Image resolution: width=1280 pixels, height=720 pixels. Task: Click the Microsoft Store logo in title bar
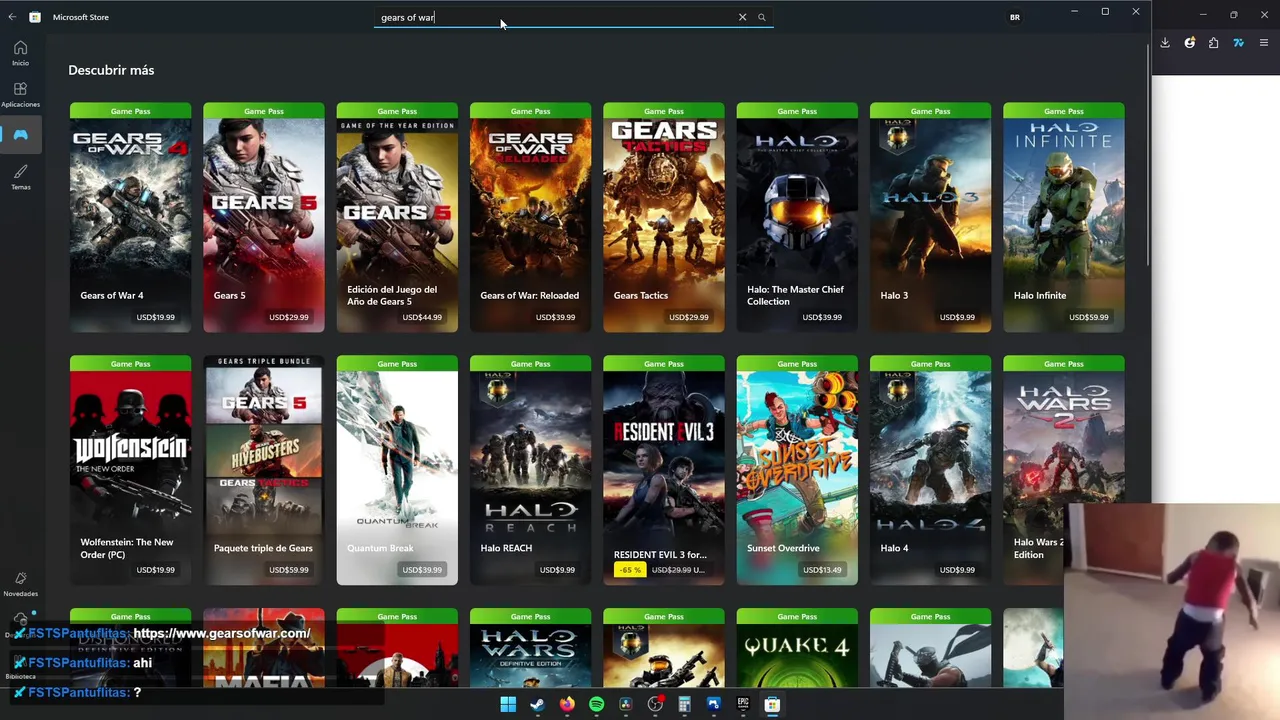point(35,17)
